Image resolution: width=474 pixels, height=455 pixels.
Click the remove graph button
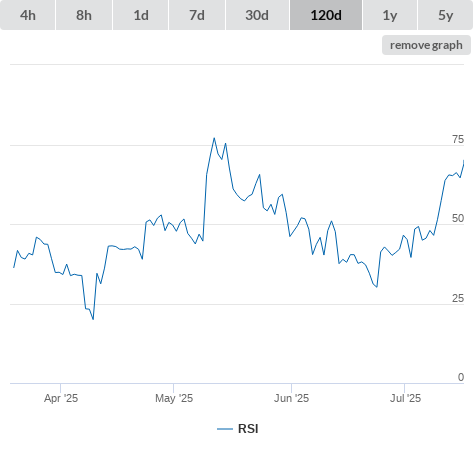click(x=426, y=45)
